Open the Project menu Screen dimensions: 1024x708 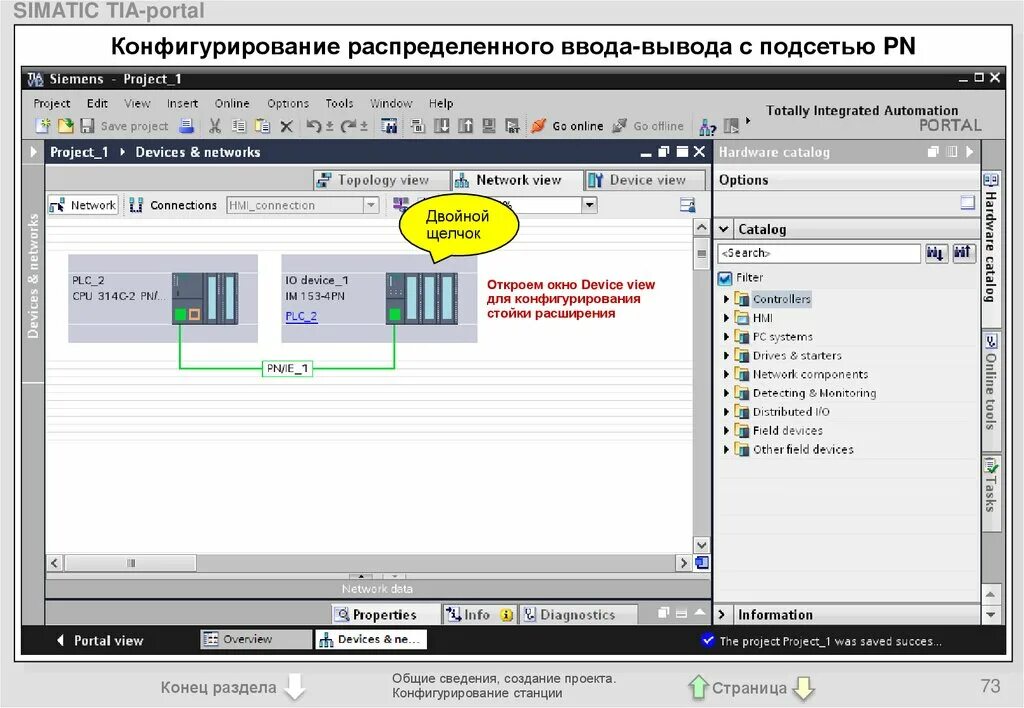[52, 103]
